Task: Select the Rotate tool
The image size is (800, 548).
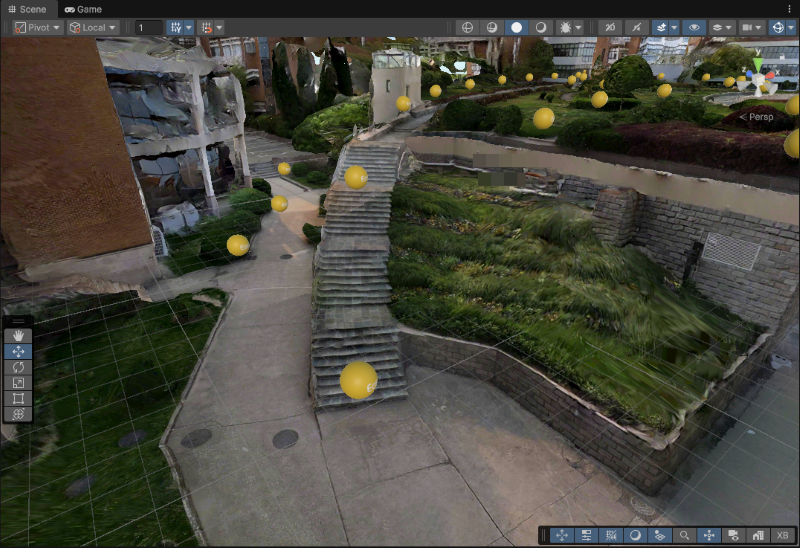Action: (x=18, y=367)
